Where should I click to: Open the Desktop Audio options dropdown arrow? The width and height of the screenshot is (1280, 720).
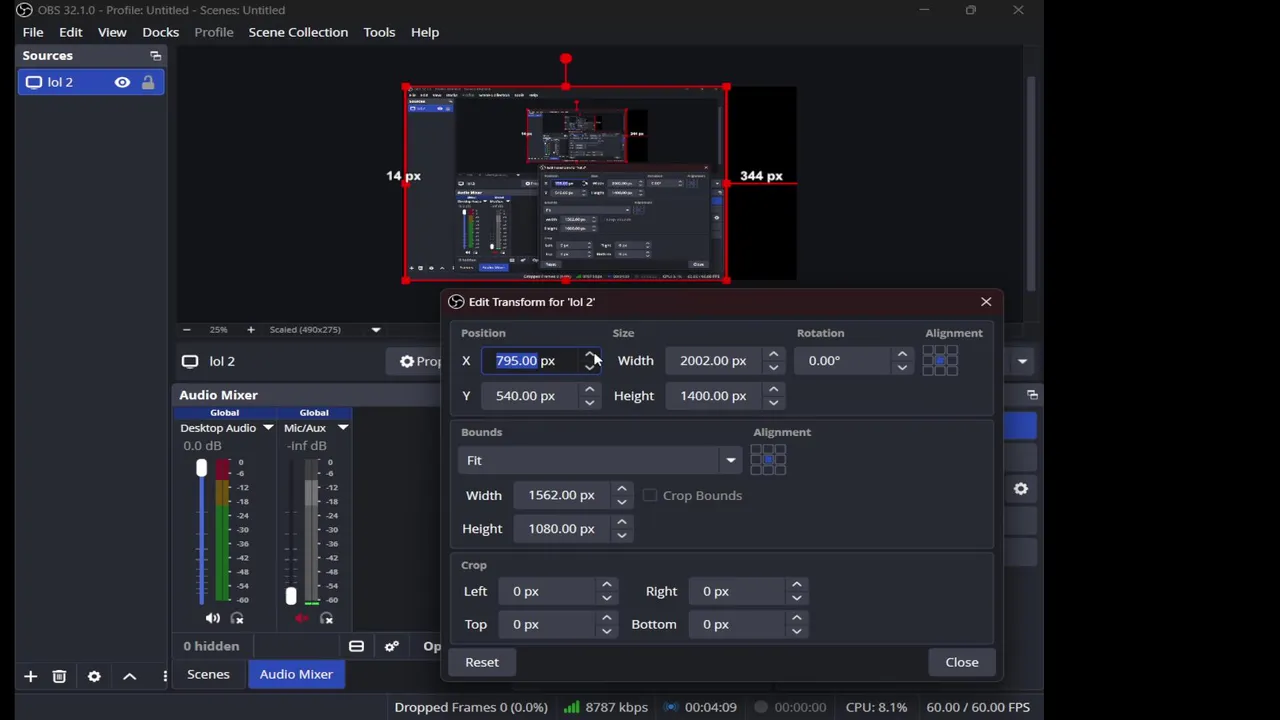point(268,428)
